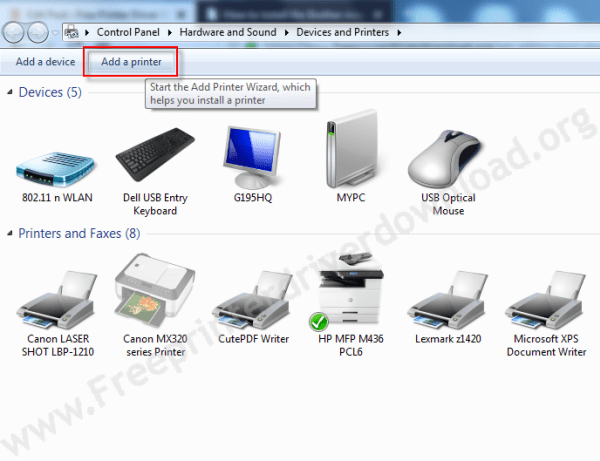Click the 'MYPC' label
Screen dimensions: 600x461
[x=351, y=197]
